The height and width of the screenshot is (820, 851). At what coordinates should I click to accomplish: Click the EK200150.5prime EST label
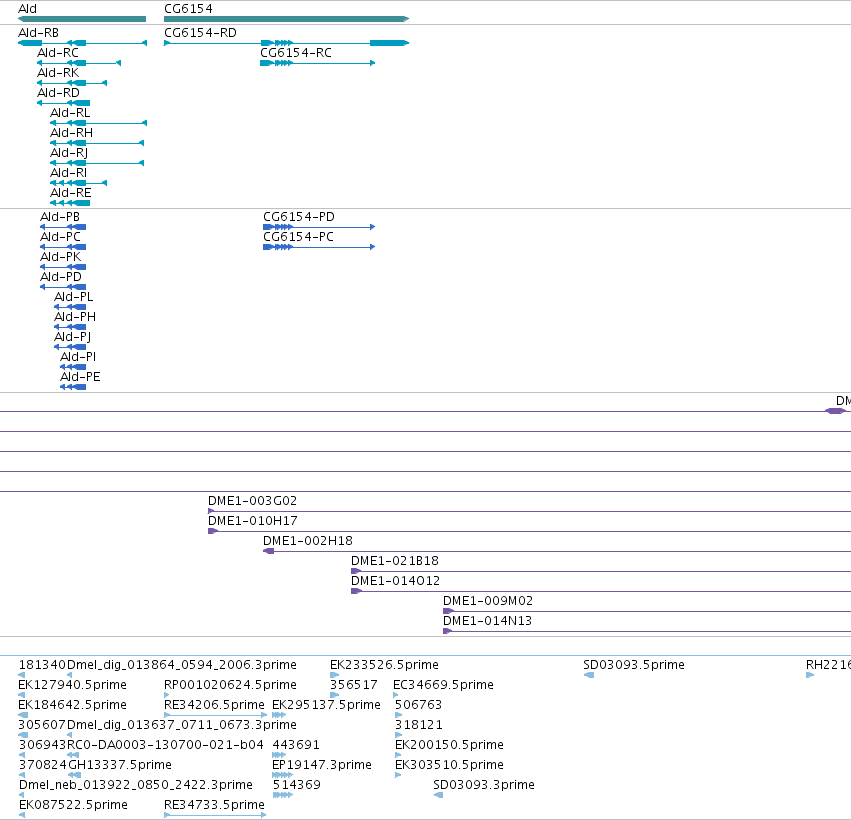coord(449,745)
